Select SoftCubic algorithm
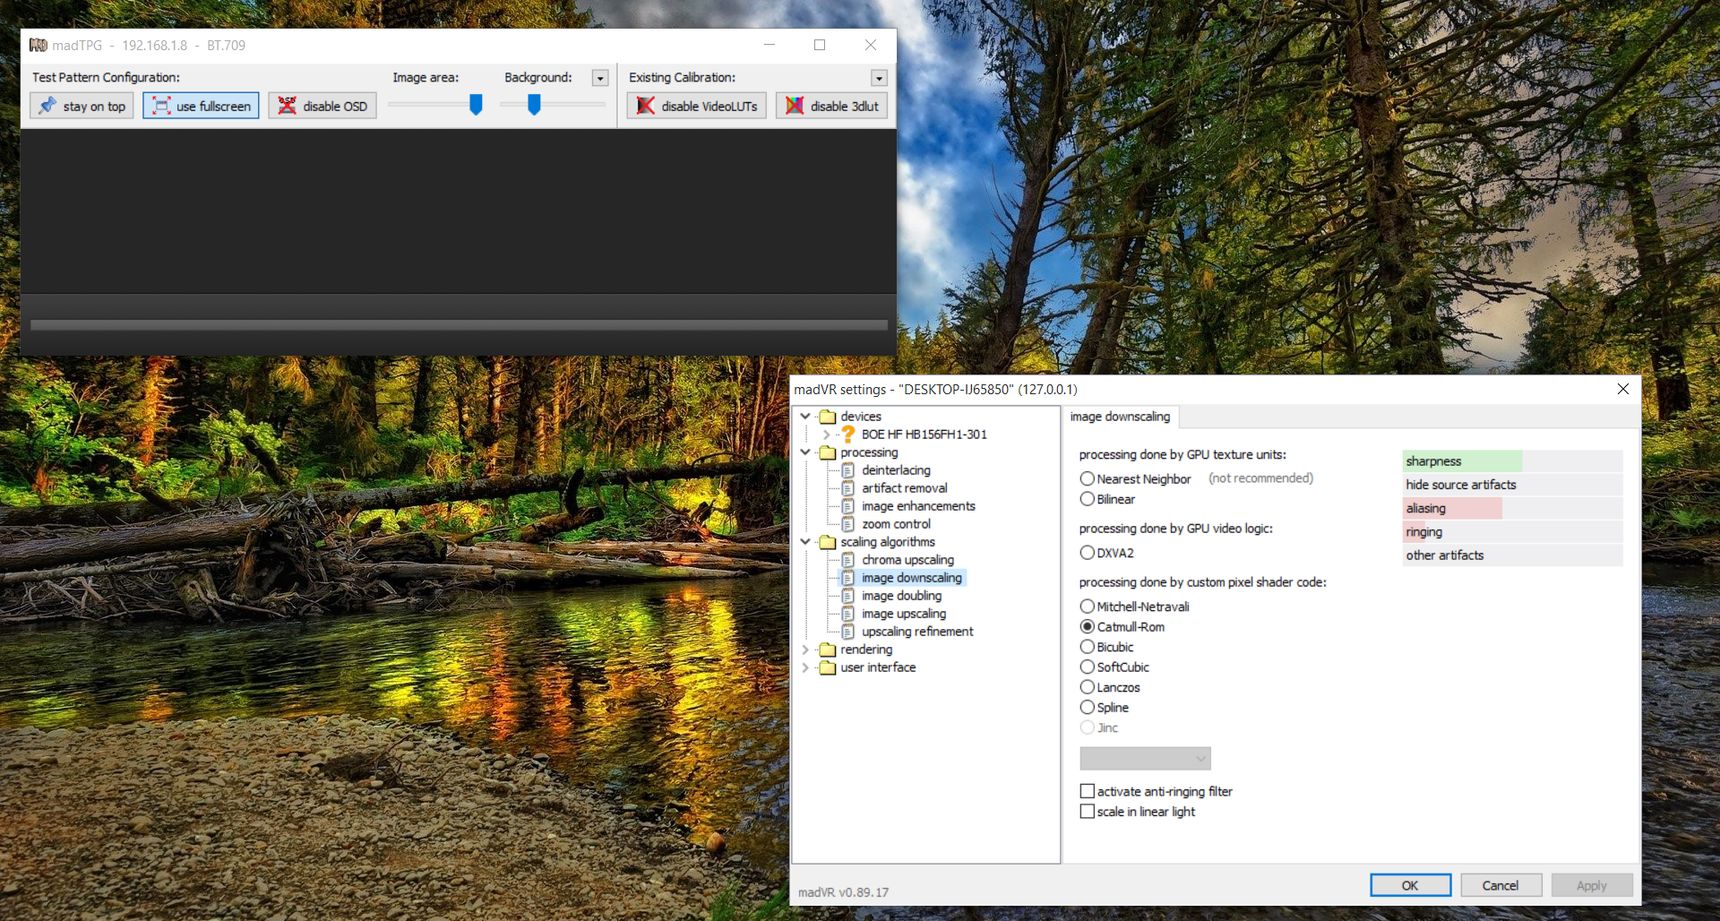Viewport: 1720px width, 921px height. tap(1087, 667)
